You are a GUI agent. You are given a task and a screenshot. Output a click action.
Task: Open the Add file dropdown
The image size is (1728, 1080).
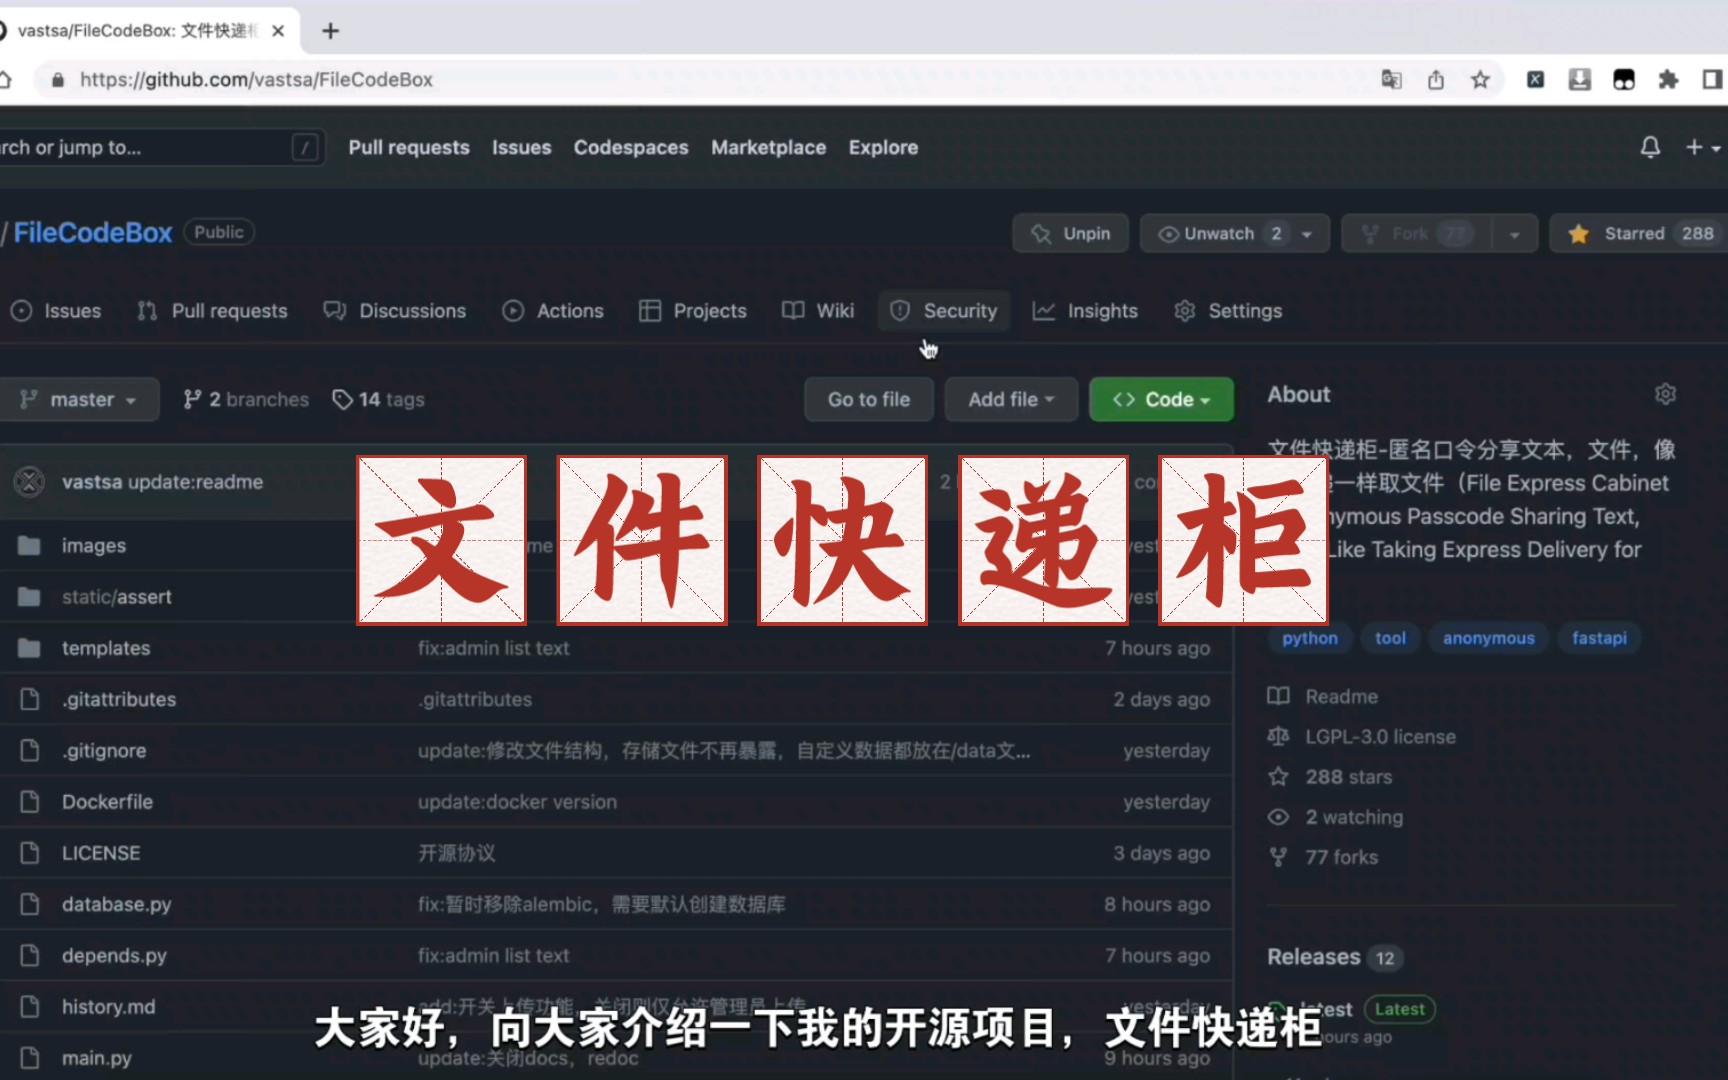[1010, 399]
